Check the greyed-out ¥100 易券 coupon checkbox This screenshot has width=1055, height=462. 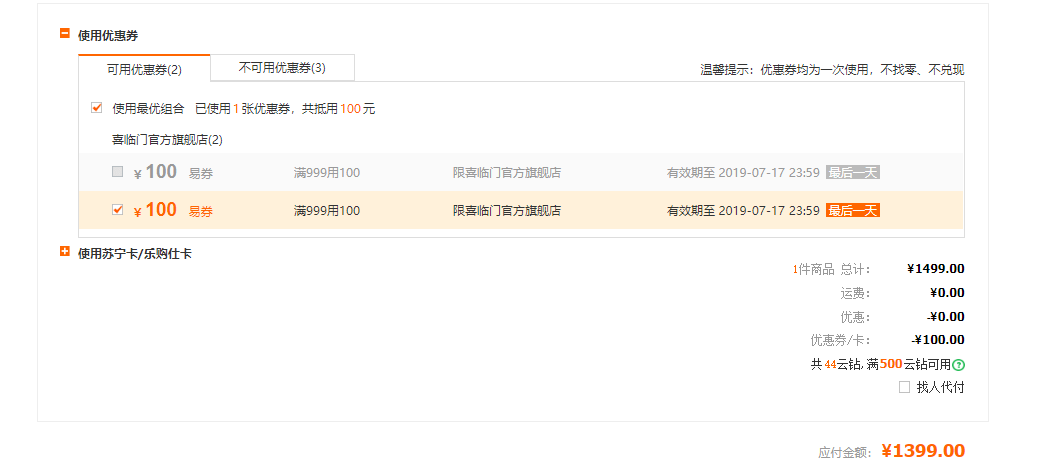pyautogui.click(x=118, y=171)
